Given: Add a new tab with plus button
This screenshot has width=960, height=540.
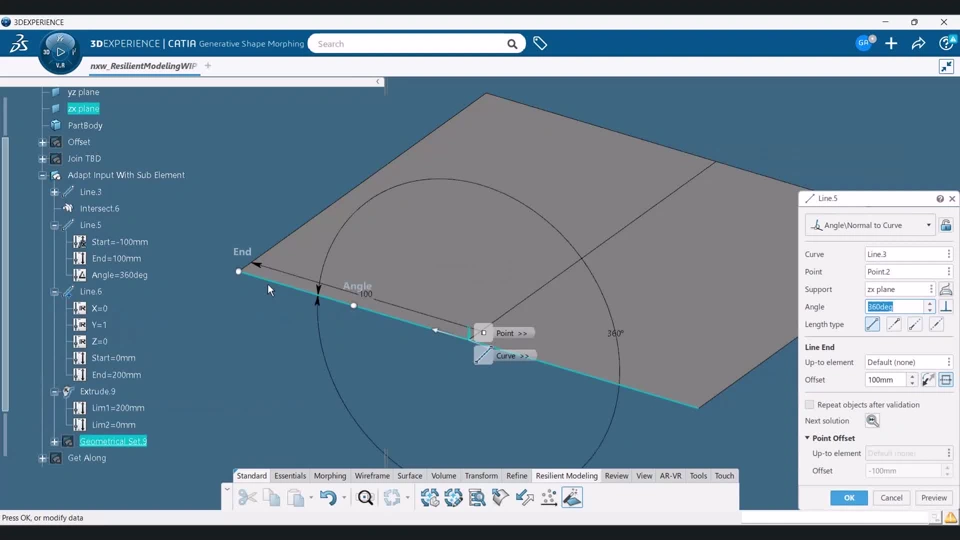Looking at the screenshot, I should coord(208,66).
